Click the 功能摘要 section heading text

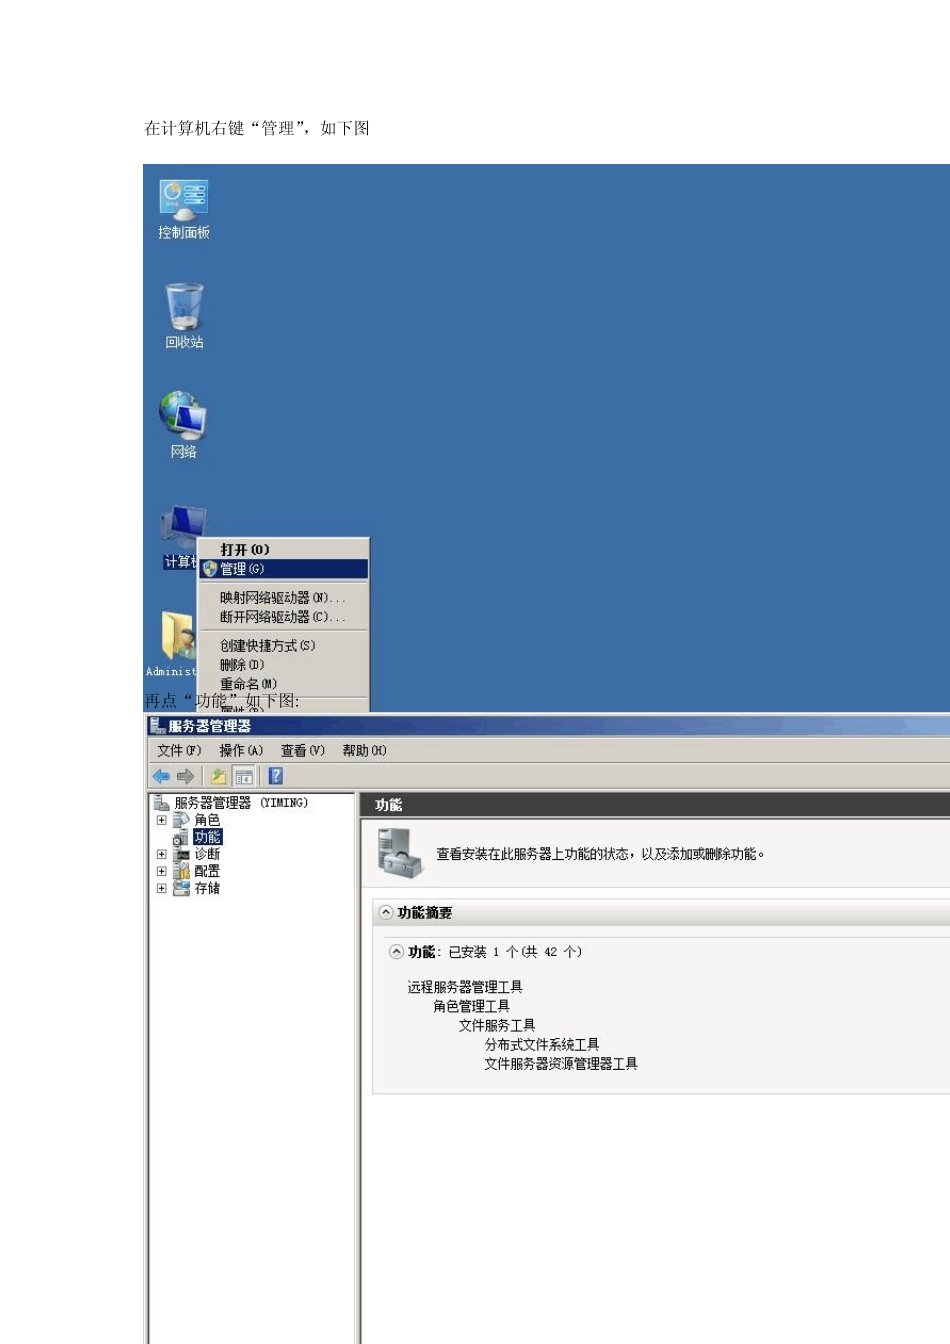pyautogui.click(x=425, y=913)
